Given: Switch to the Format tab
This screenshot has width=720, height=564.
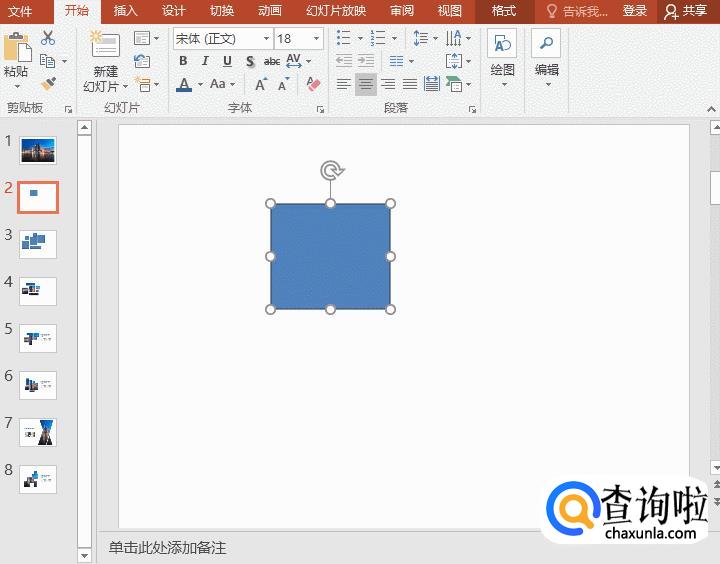Looking at the screenshot, I should 504,11.
